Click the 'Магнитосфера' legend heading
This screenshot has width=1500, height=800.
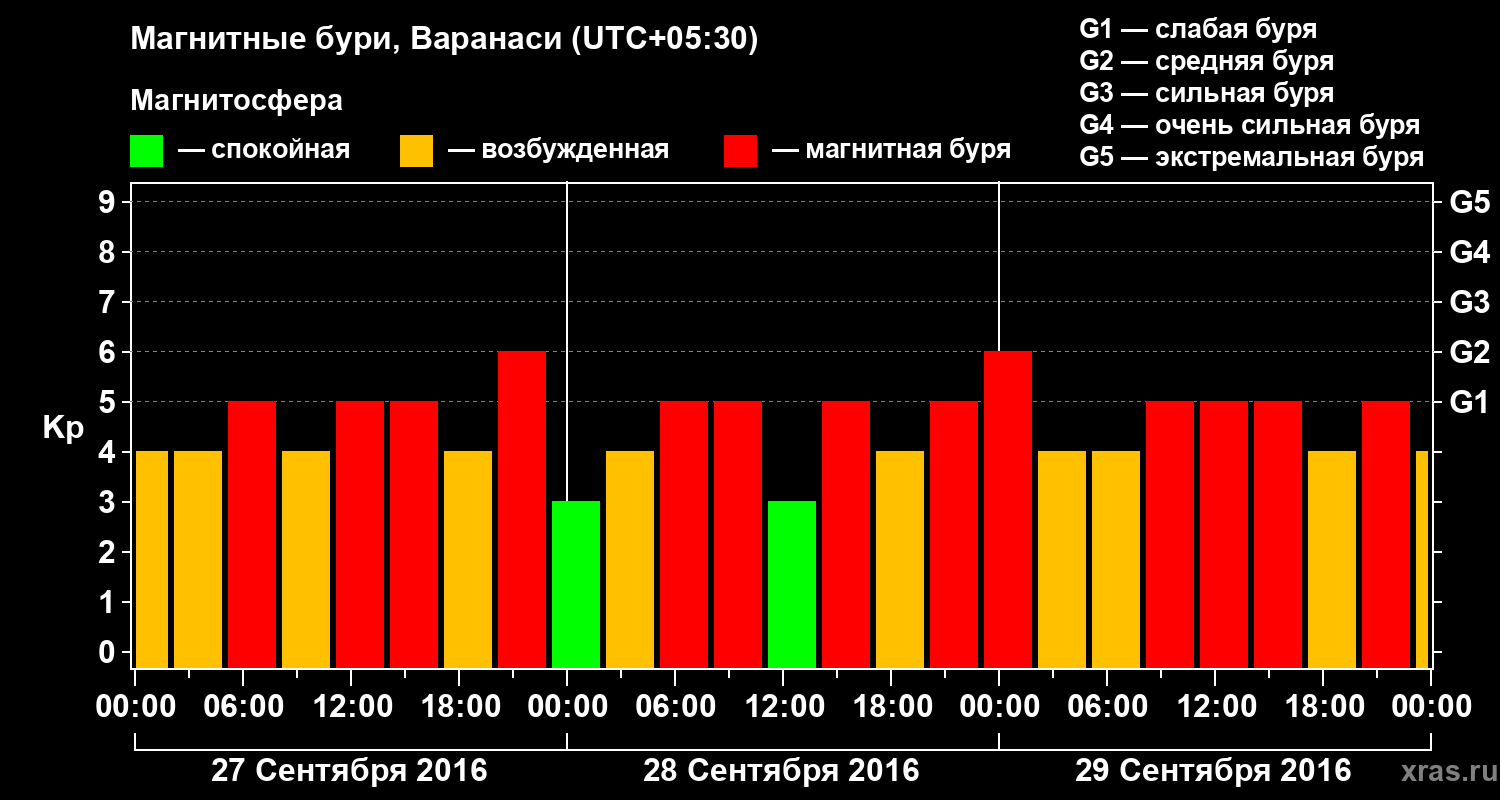coord(236,101)
